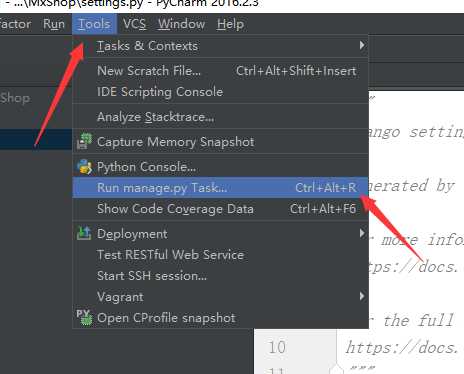Open the VCS menu
Viewport: 464px width, 374px height.
(134, 24)
